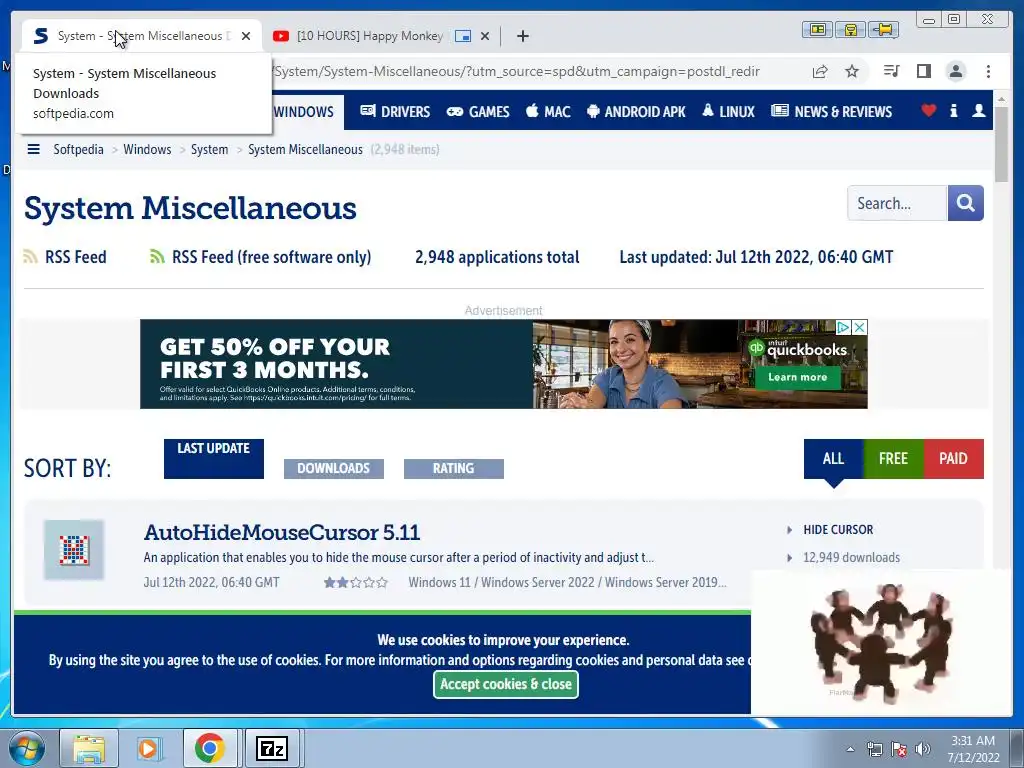Click the magnifier search button

[x=965, y=203]
